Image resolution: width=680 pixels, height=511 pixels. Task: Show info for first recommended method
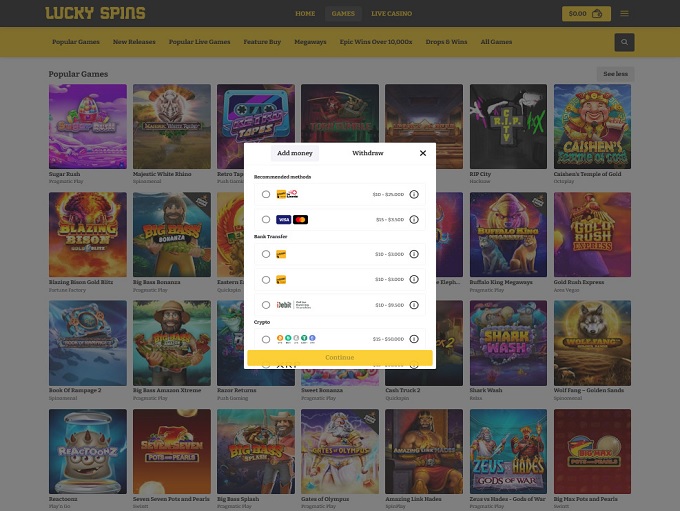point(414,194)
